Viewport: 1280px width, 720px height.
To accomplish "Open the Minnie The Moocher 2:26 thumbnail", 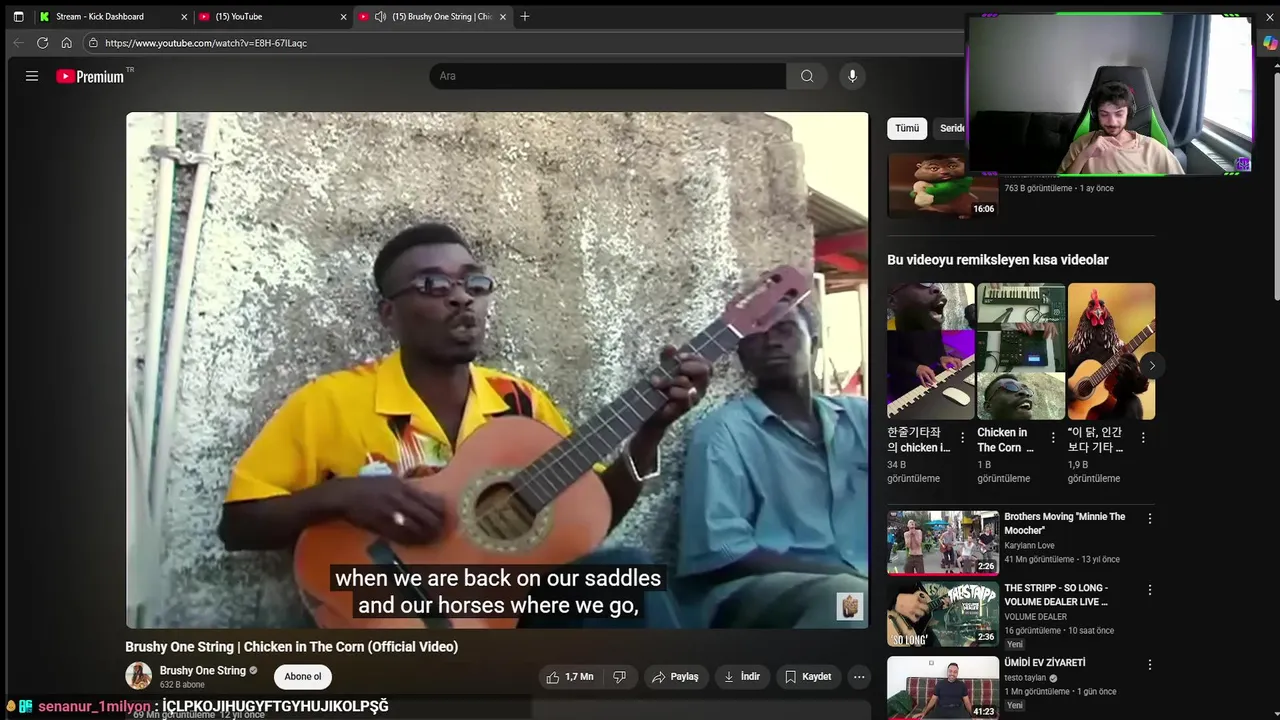I will pos(943,543).
